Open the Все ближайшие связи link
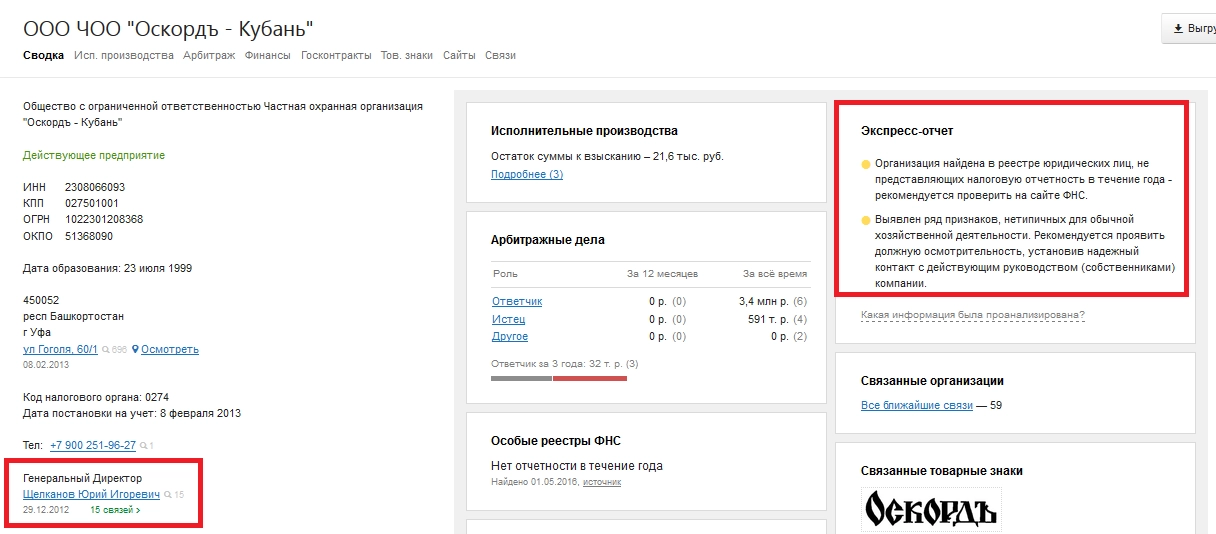The width and height of the screenshot is (1216, 534). point(916,405)
